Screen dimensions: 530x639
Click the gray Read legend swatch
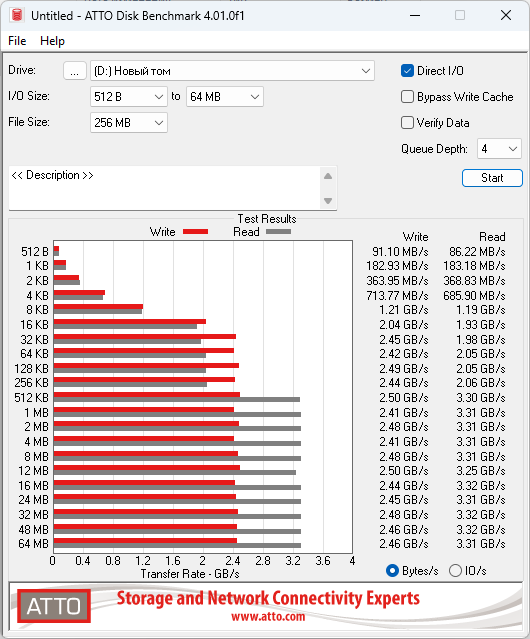pos(278,231)
